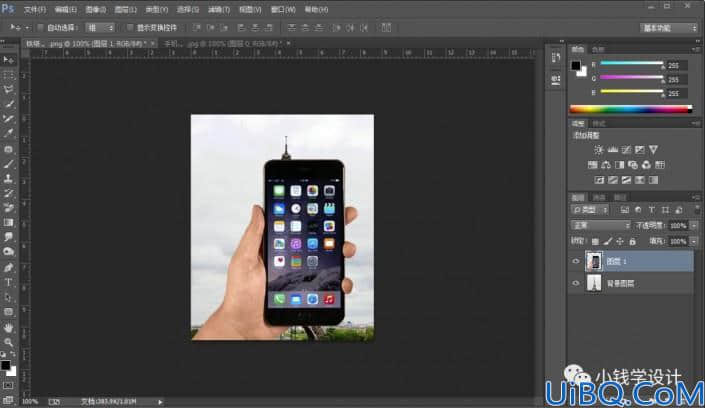This screenshot has height=408, width=705.
Task: Add an Exposure adjustment
Action: (639, 150)
